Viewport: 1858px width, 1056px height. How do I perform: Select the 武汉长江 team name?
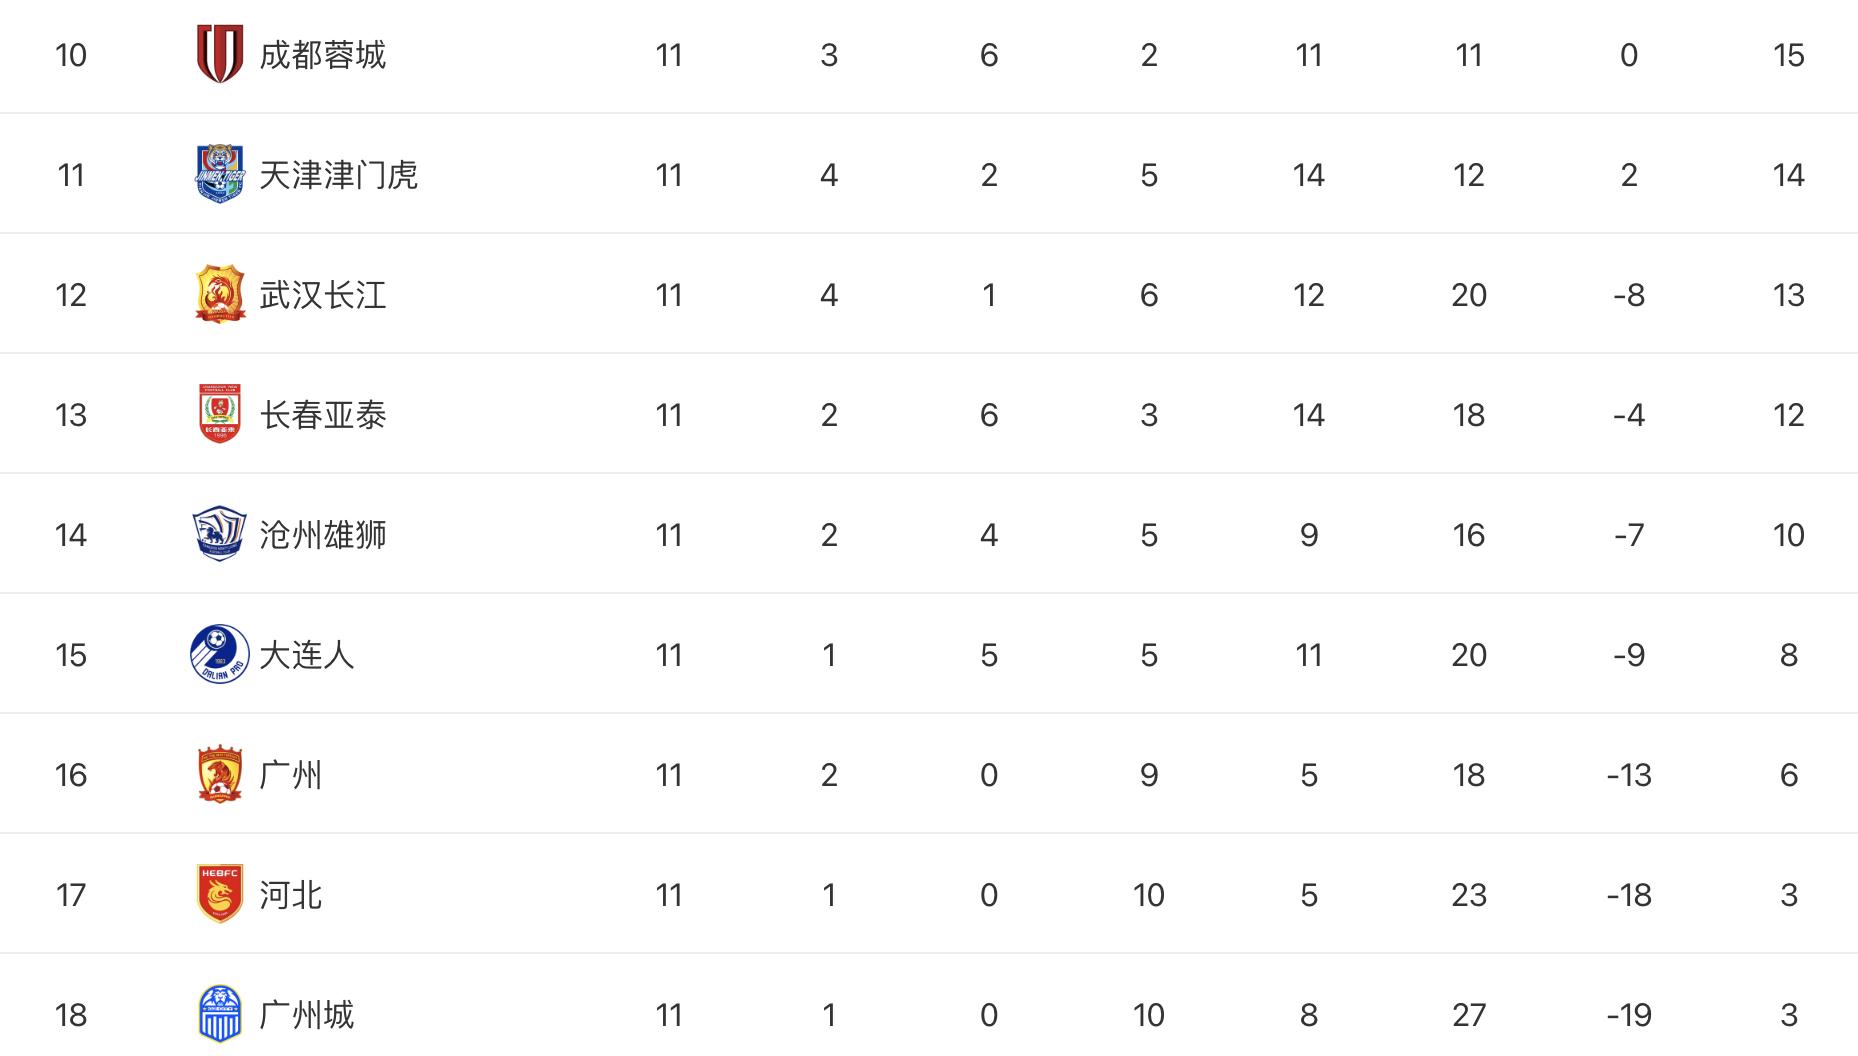point(322,295)
